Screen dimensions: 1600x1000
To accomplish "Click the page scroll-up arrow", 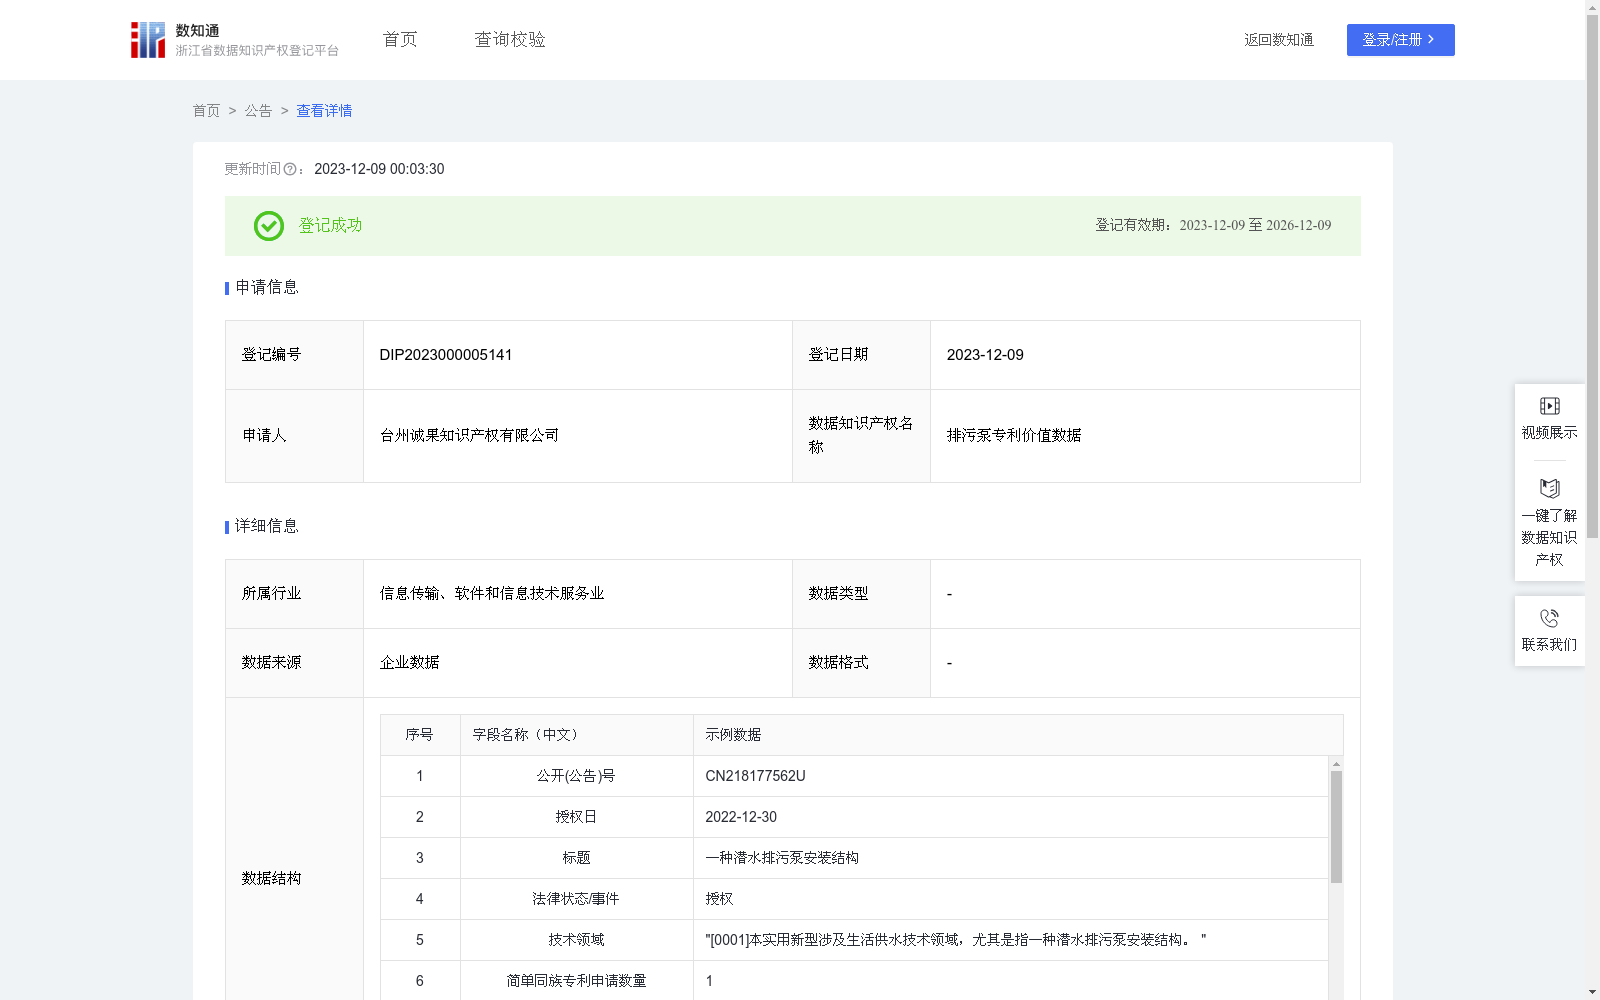I will click(1592, 7).
